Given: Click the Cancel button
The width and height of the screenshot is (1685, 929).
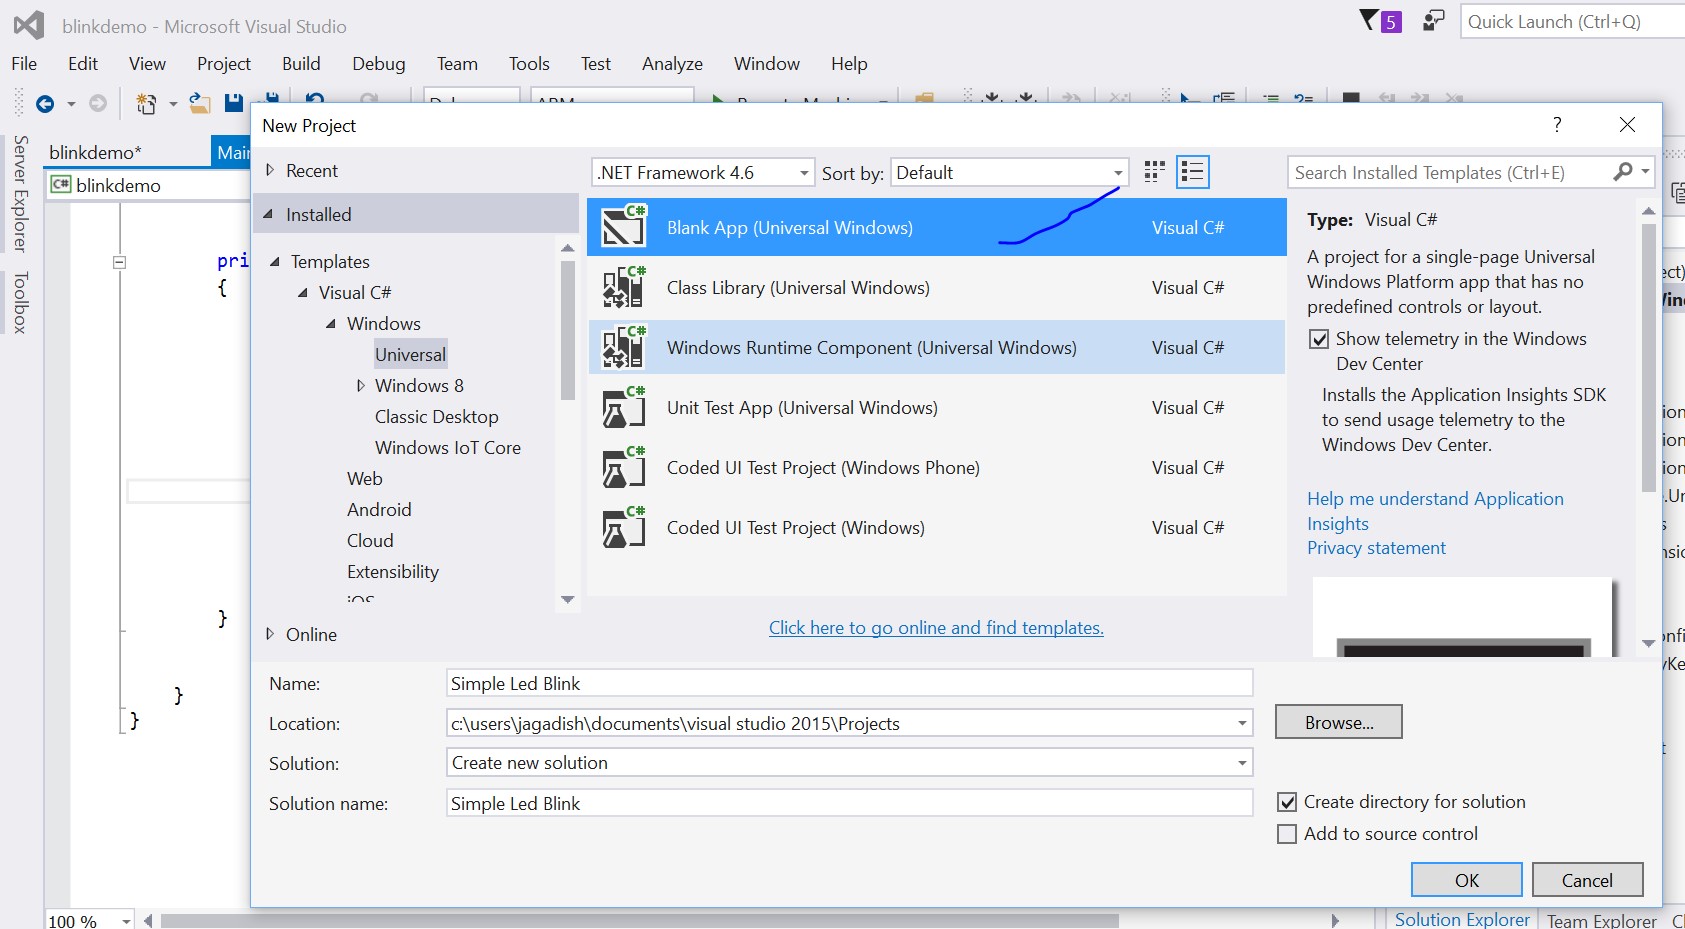Looking at the screenshot, I should click(1587, 880).
